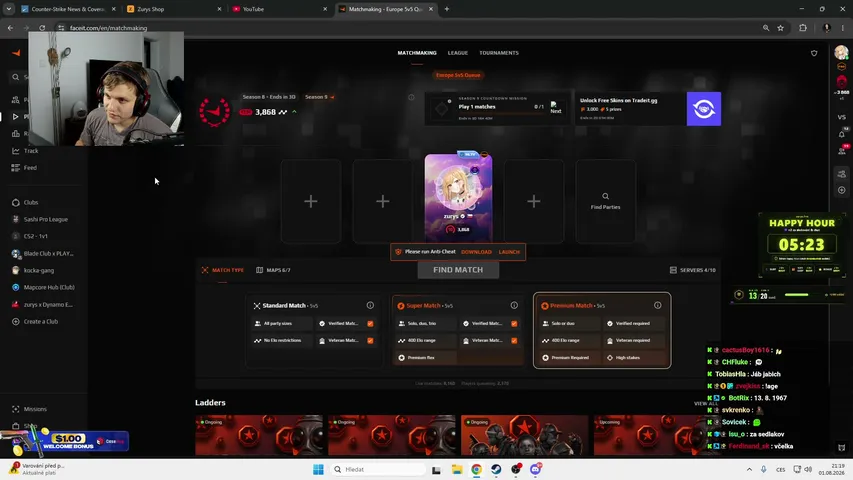Click Create a Club plus icon

15,322
